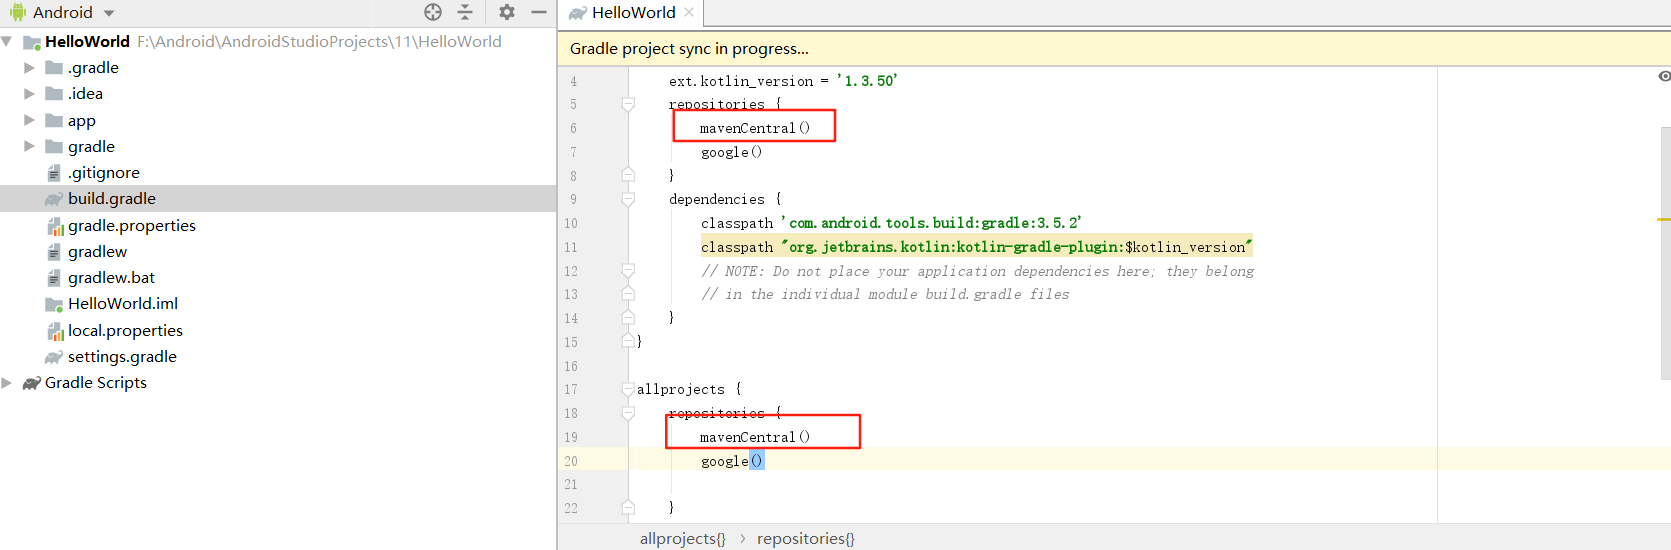
Task: Place cursor on the kotlin_version line
Action: click(x=783, y=81)
